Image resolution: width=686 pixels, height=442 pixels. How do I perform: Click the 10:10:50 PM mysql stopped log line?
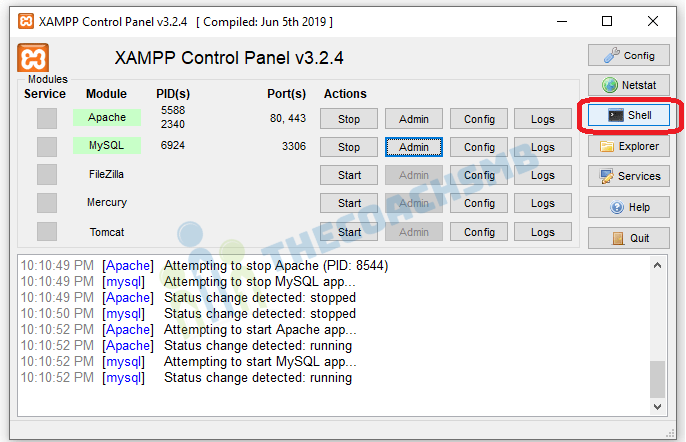[188, 314]
